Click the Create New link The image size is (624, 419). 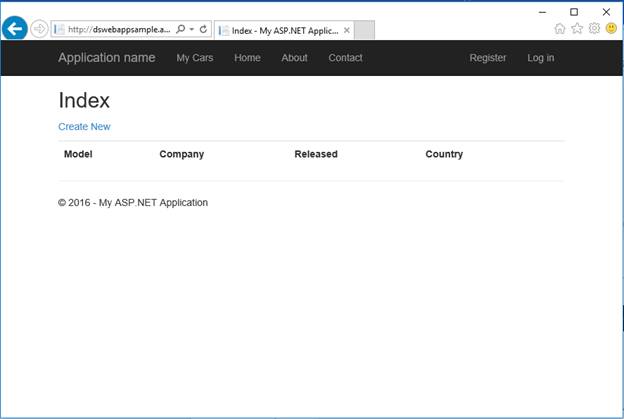84,127
